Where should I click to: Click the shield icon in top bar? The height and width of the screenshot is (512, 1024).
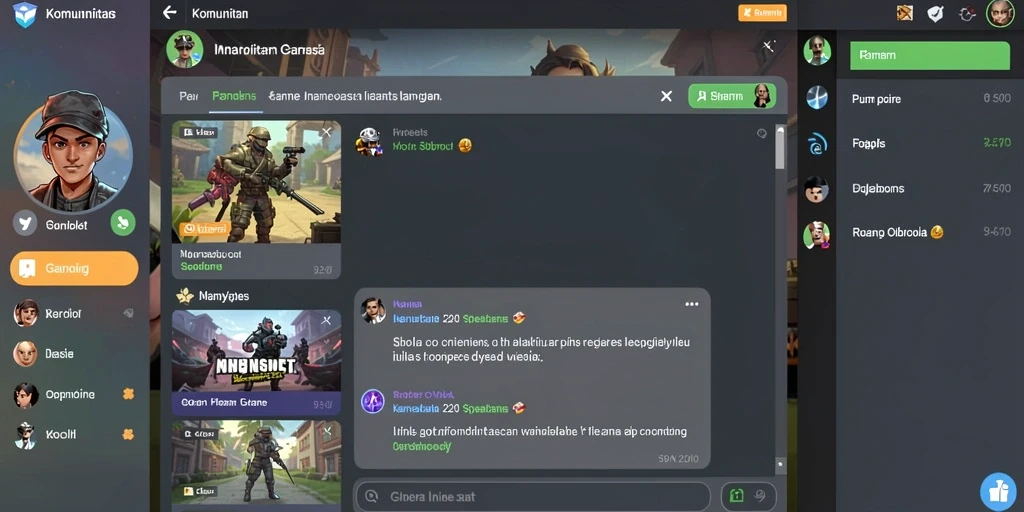click(x=935, y=13)
